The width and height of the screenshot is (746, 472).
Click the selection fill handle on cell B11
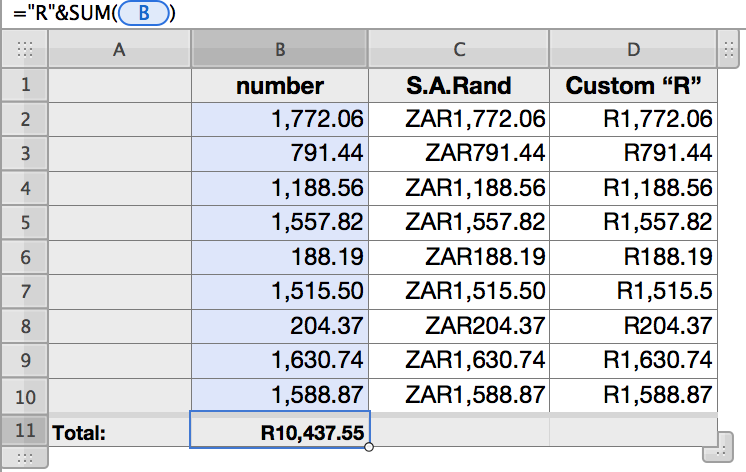(370, 447)
